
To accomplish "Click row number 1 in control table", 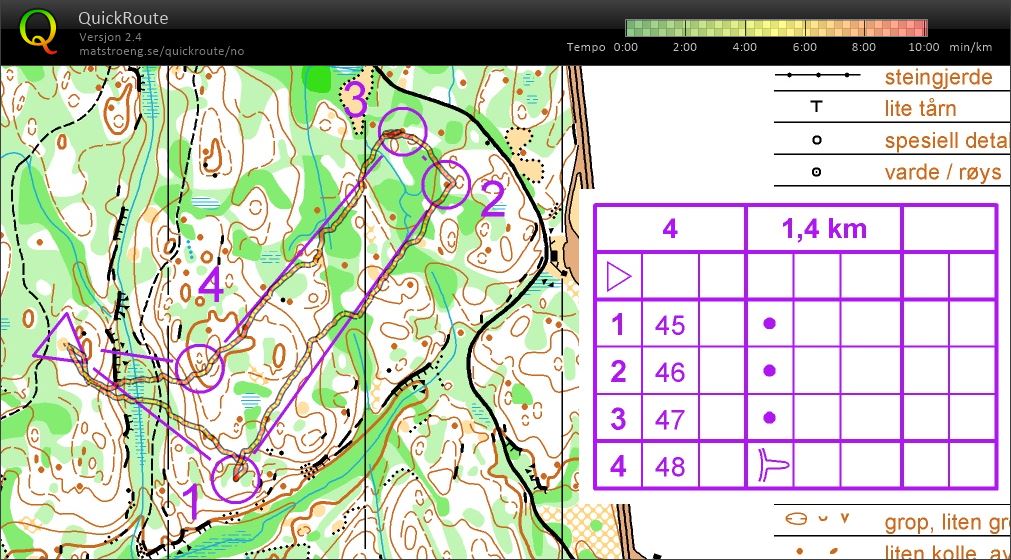I will tap(618, 325).
